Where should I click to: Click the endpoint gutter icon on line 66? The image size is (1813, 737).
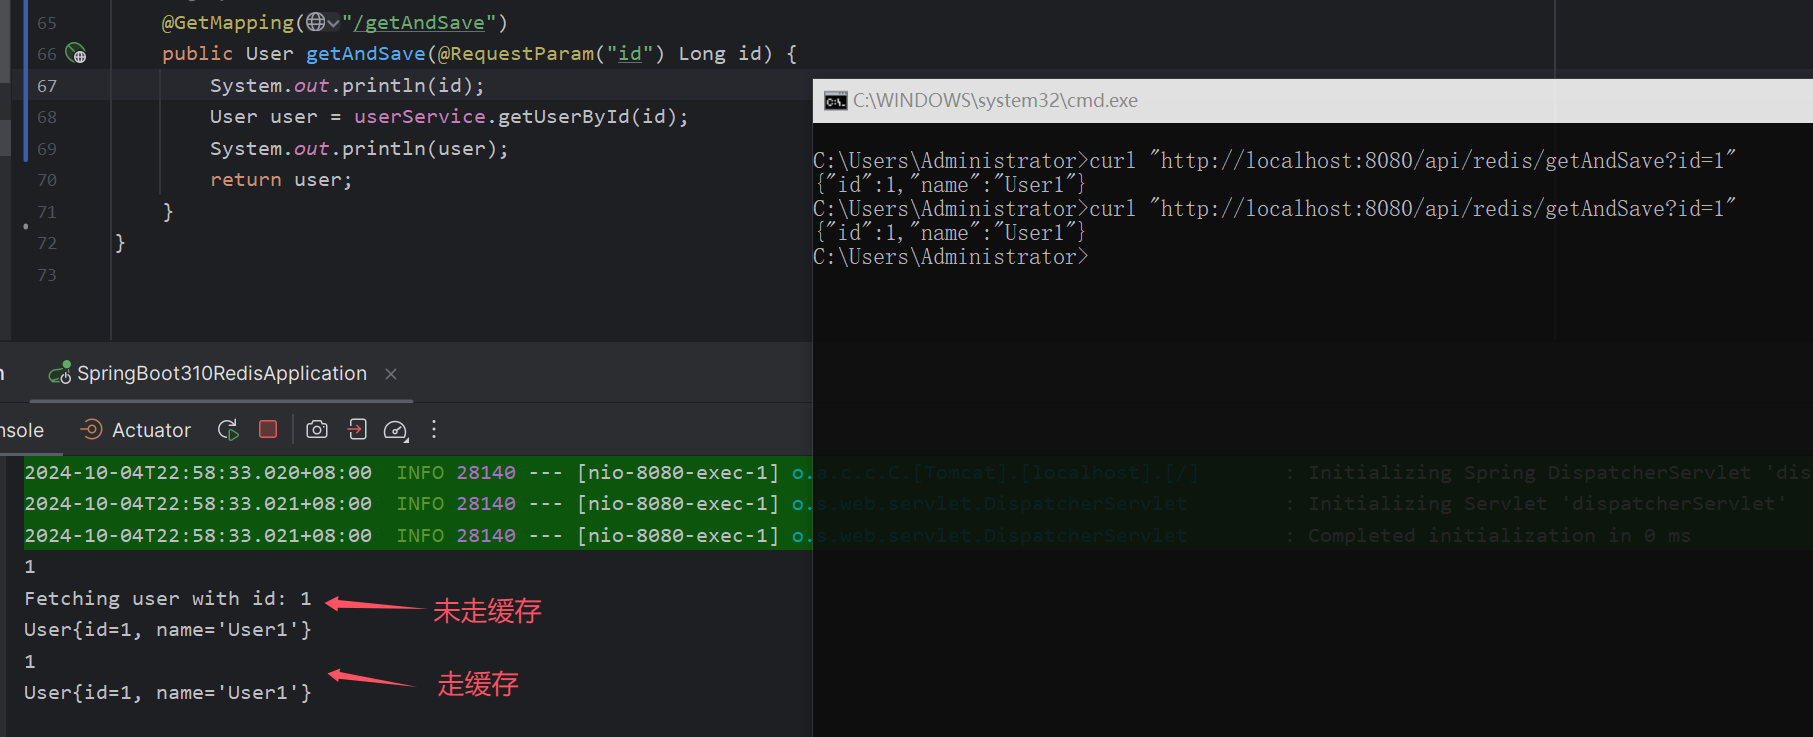pyautogui.click(x=76, y=53)
